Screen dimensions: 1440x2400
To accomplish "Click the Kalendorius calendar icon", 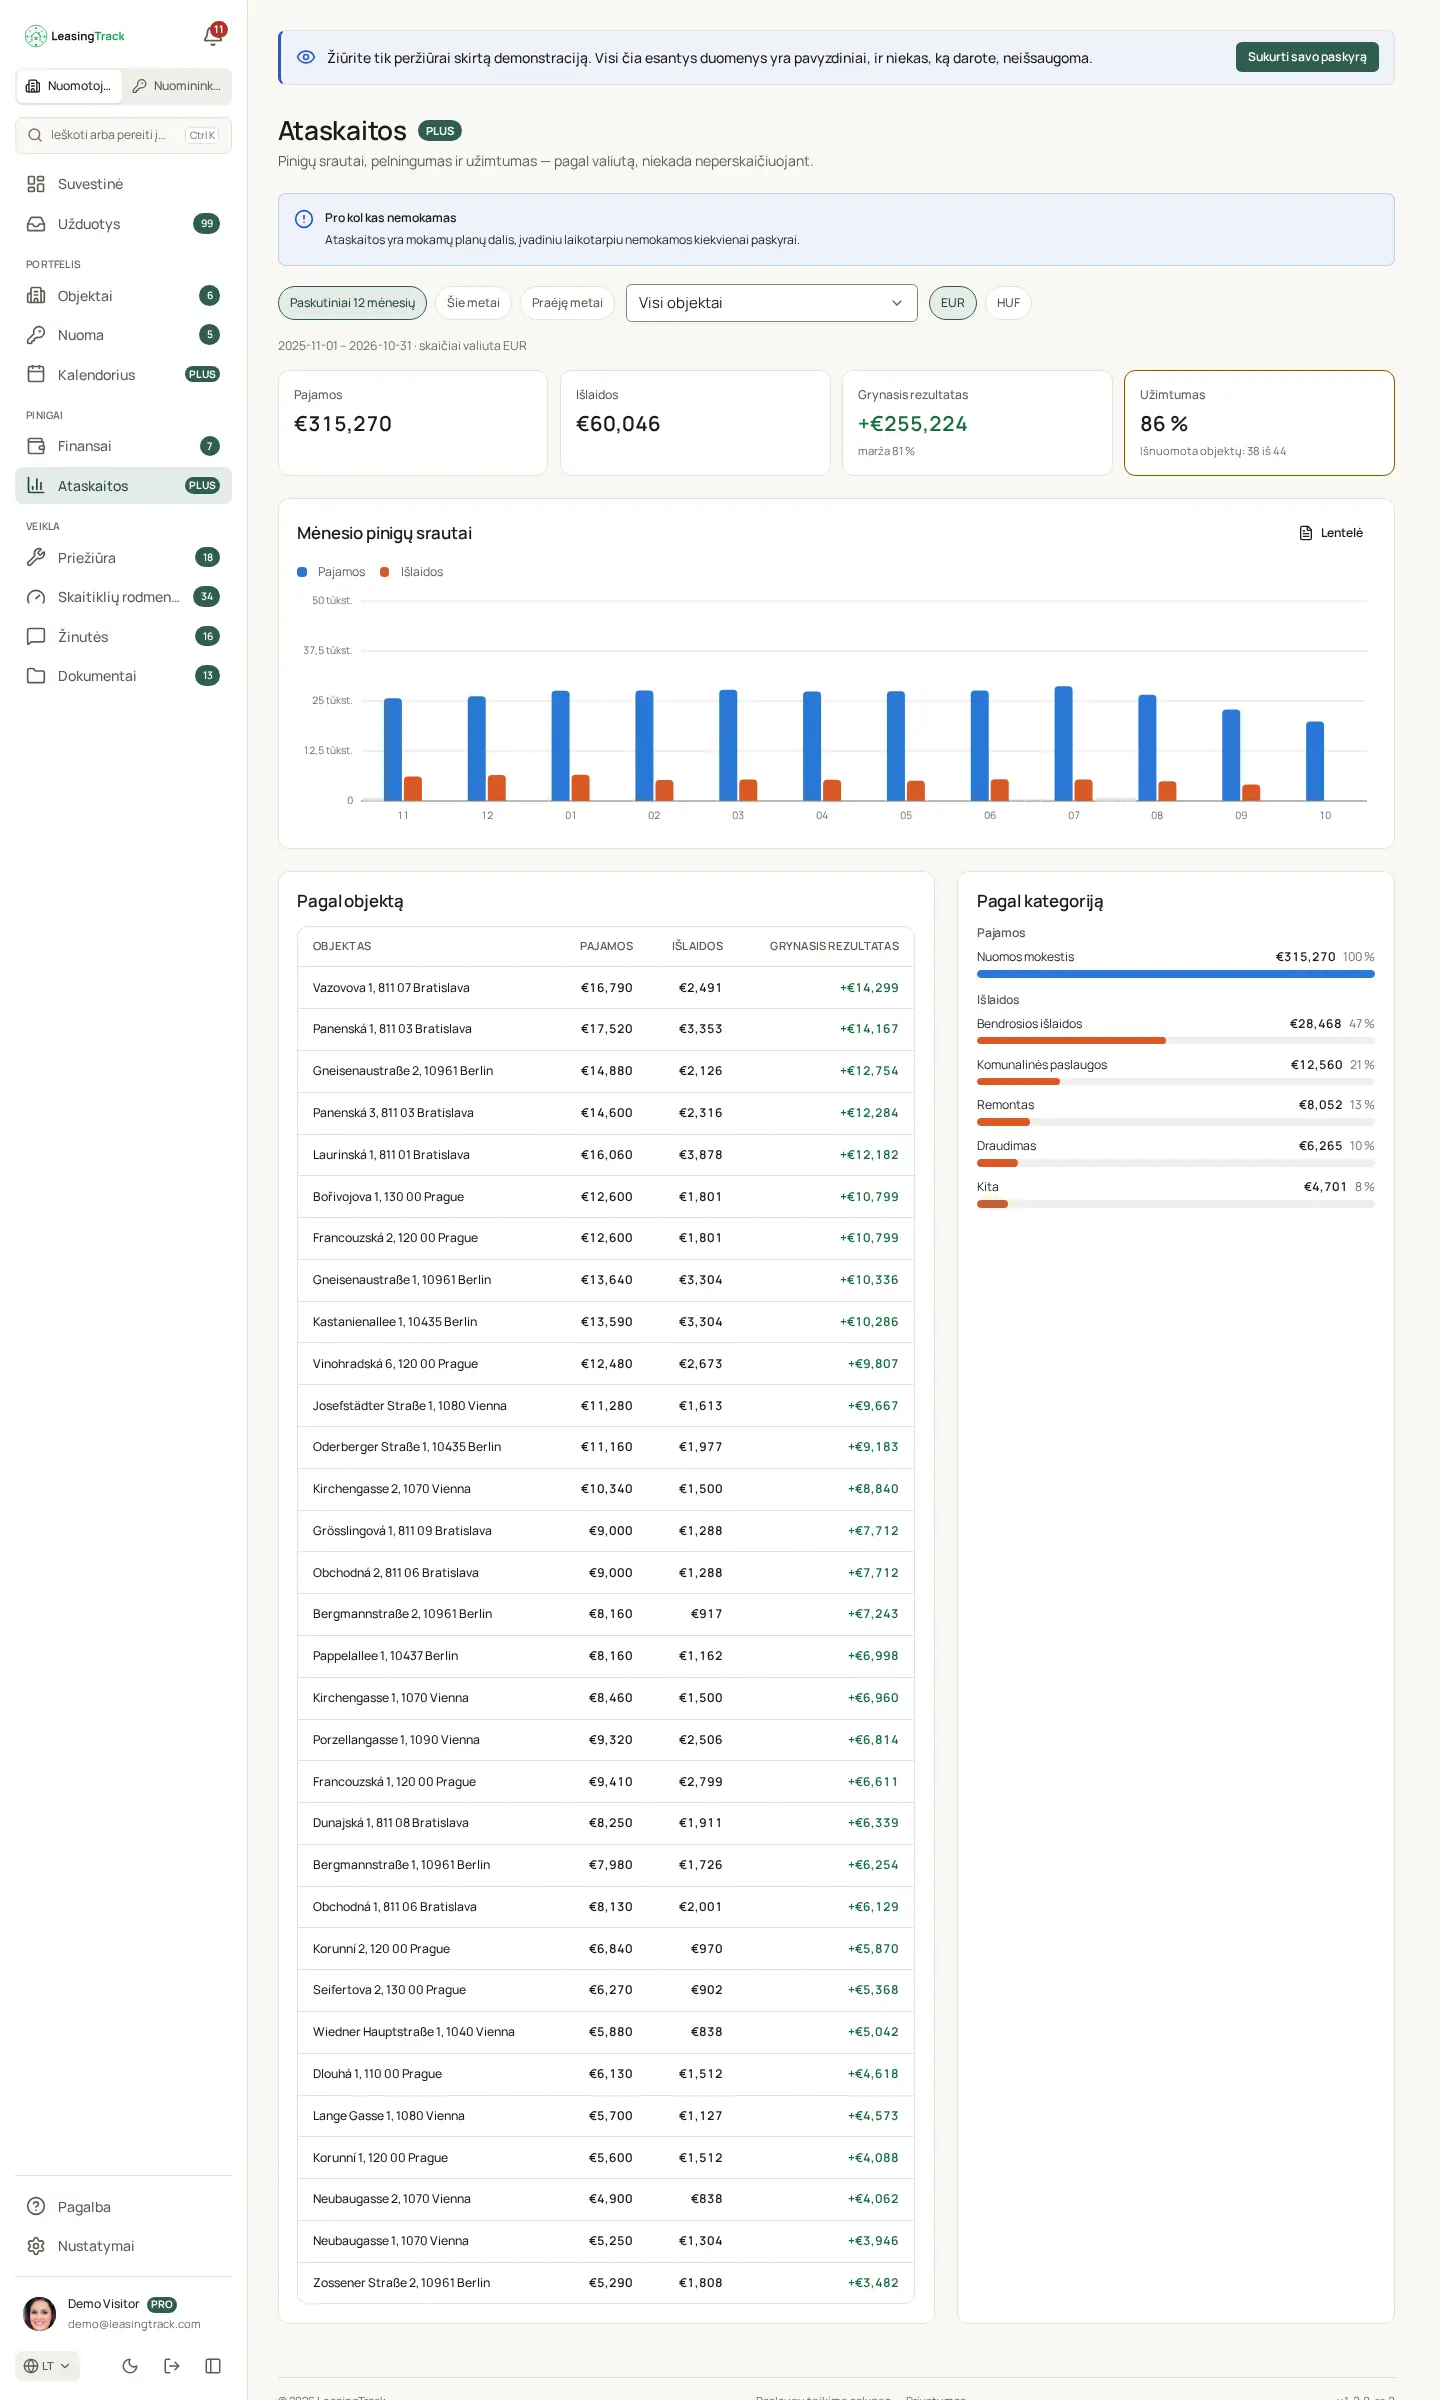I will 36,375.
